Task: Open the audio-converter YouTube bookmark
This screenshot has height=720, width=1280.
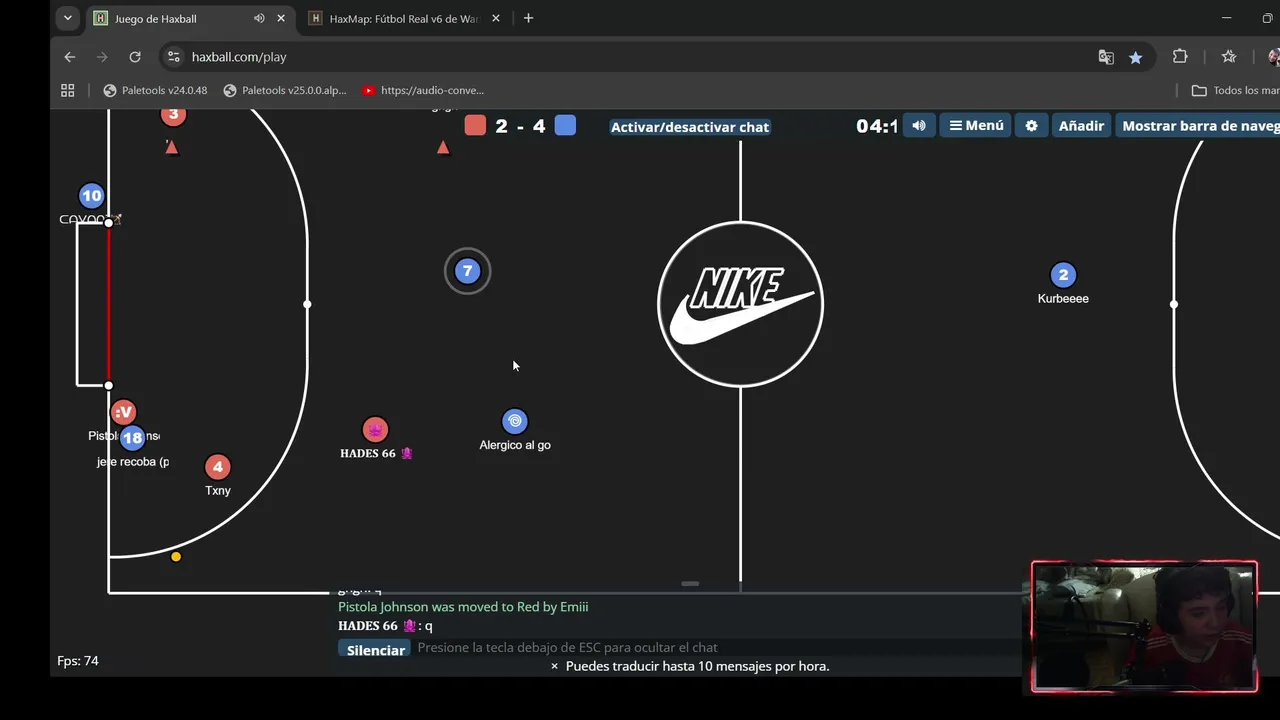Action: coord(423,90)
